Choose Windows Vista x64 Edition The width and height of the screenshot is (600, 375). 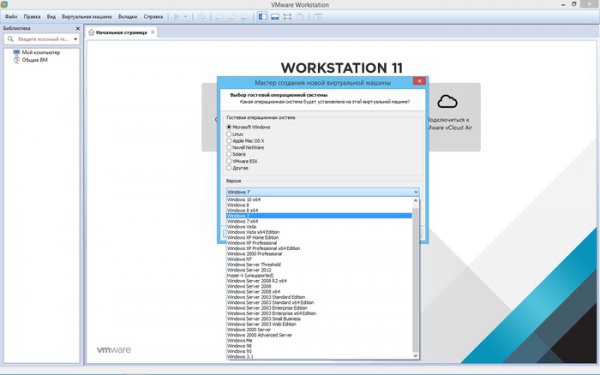(x=320, y=232)
